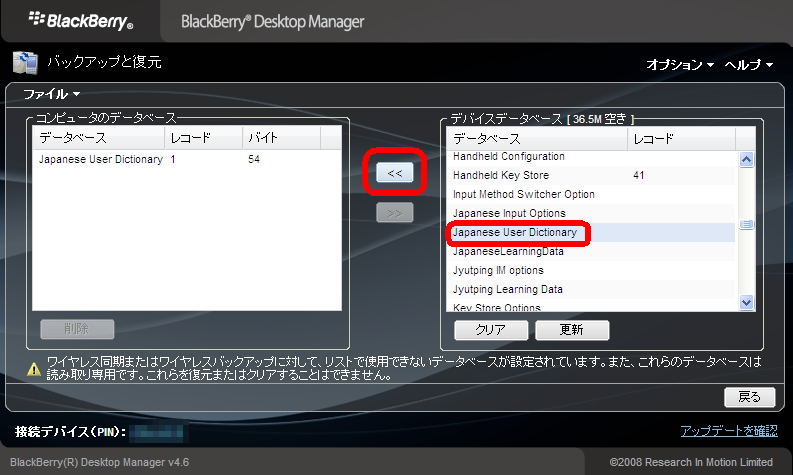Open the ヘルプ dropdown menu
Viewport: 793px width, 475px height.
coord(748,65)
